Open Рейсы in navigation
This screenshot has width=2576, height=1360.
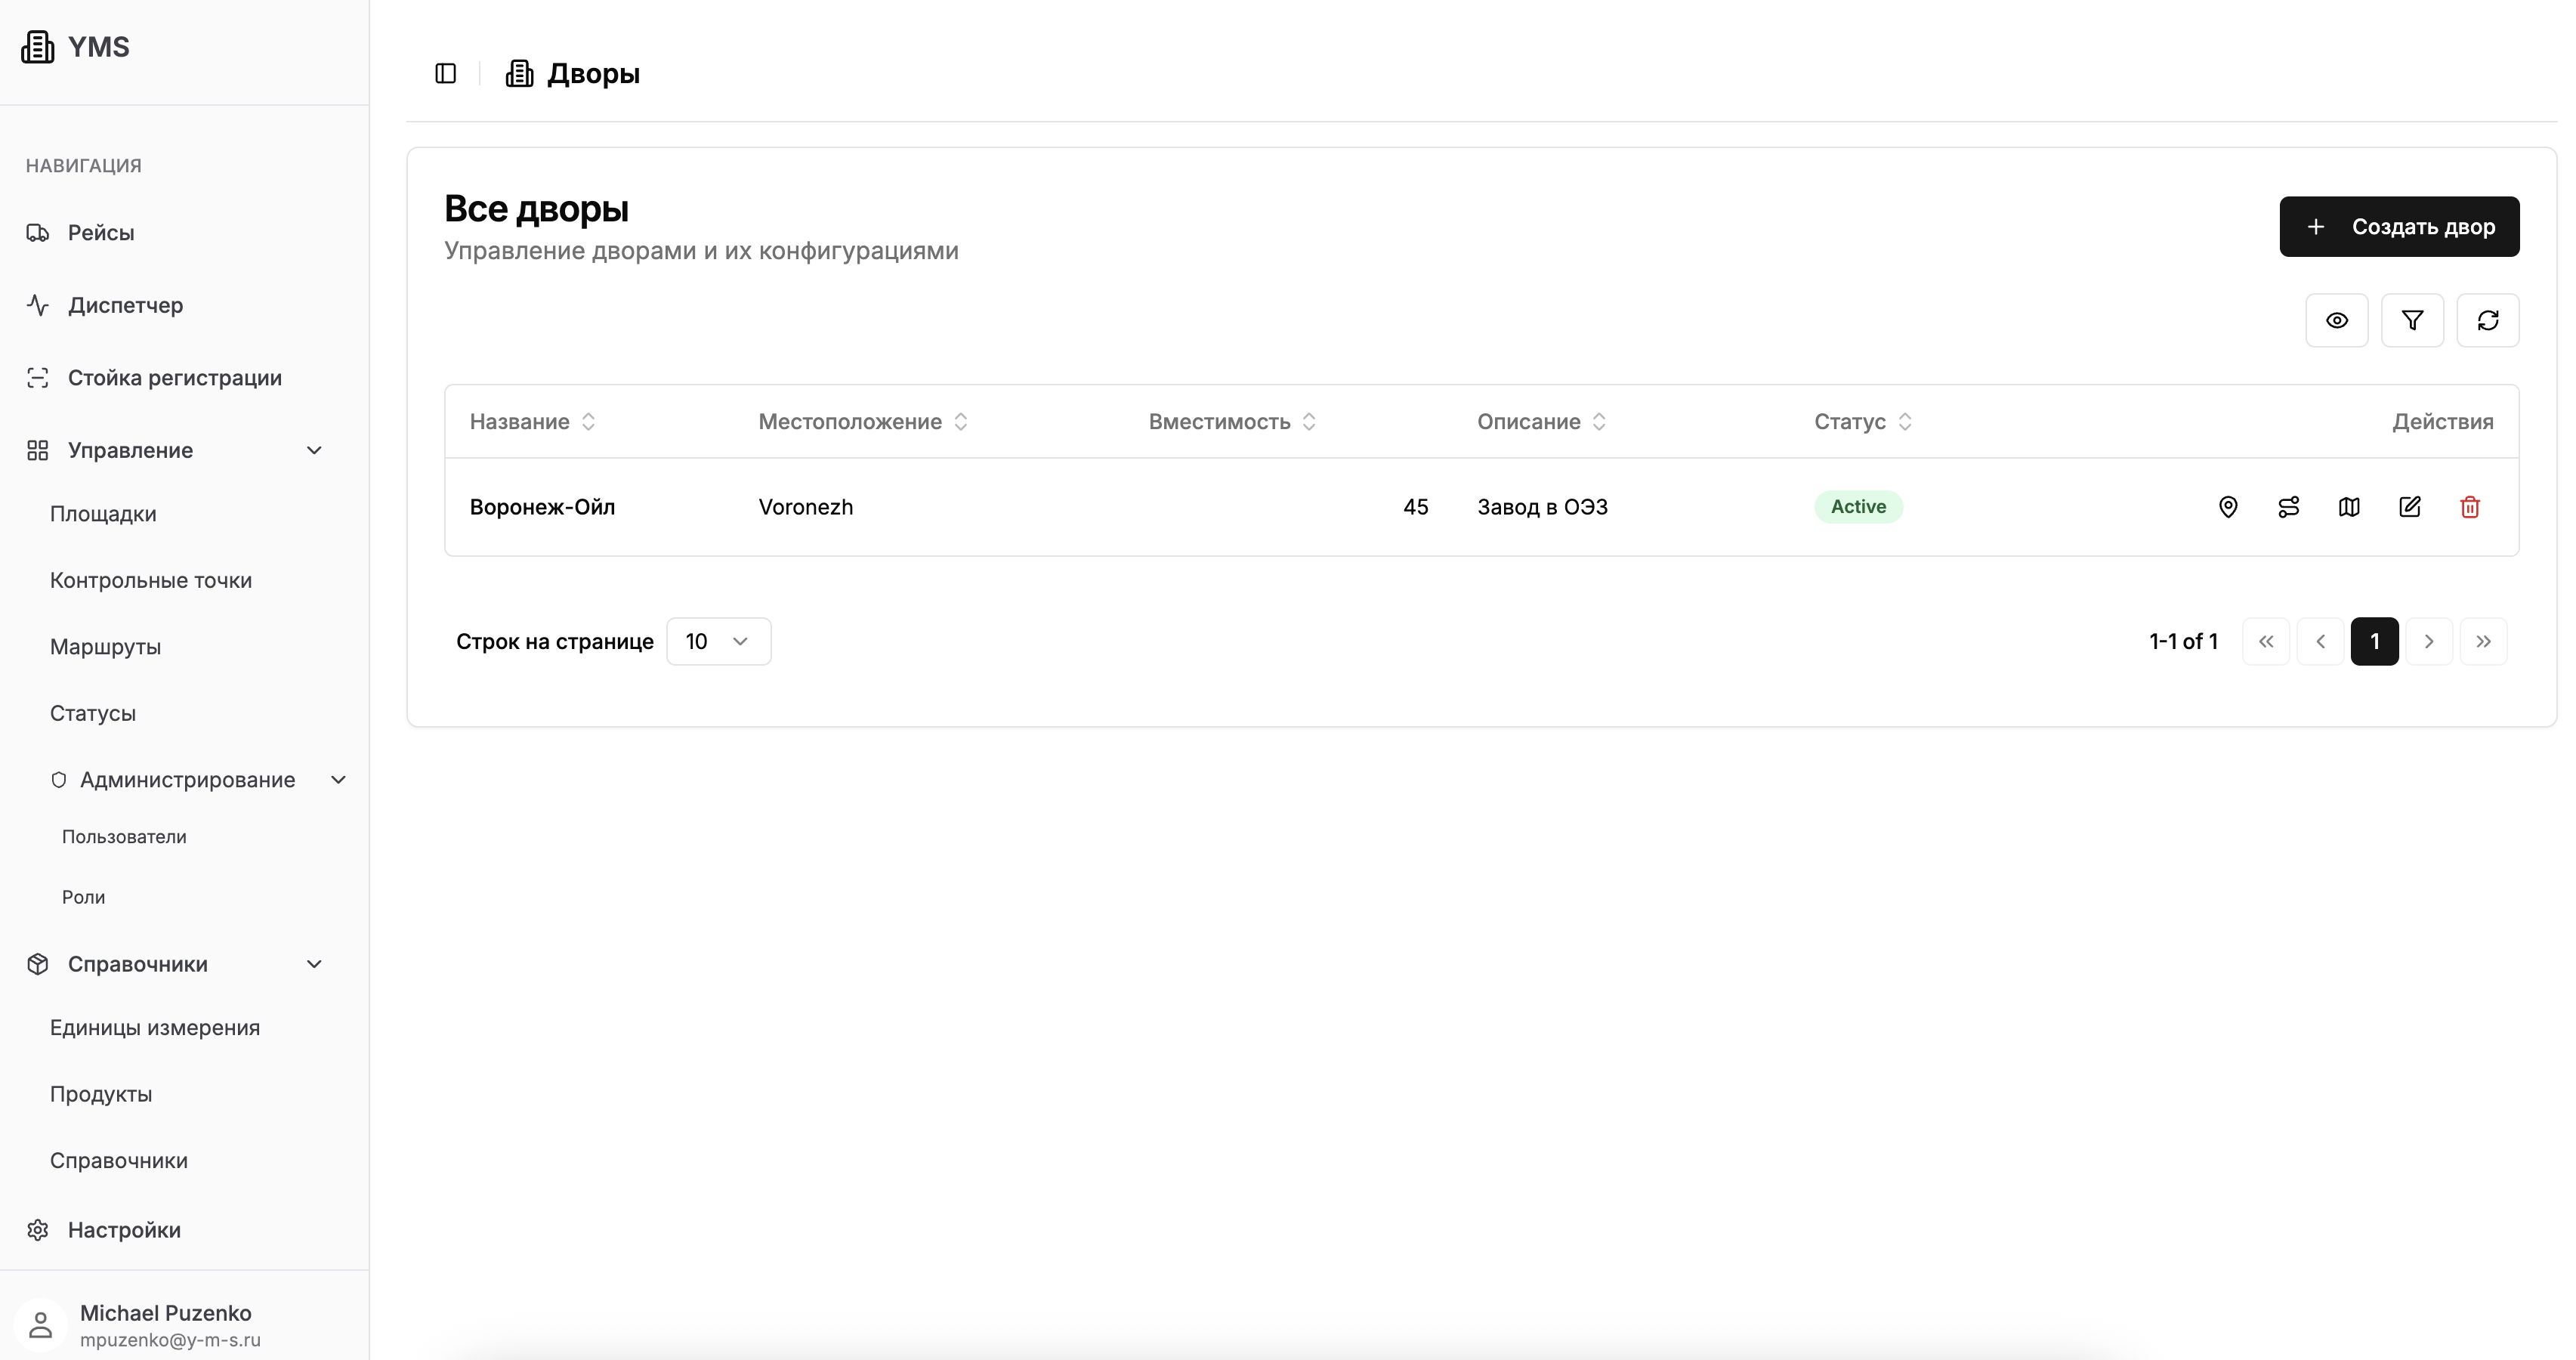click(x=100, y=233)
